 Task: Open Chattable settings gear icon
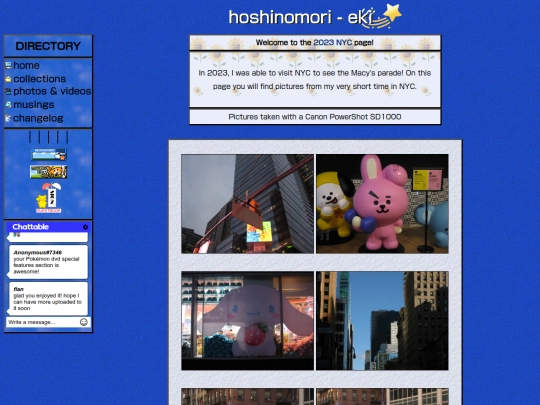coord(85,227)
